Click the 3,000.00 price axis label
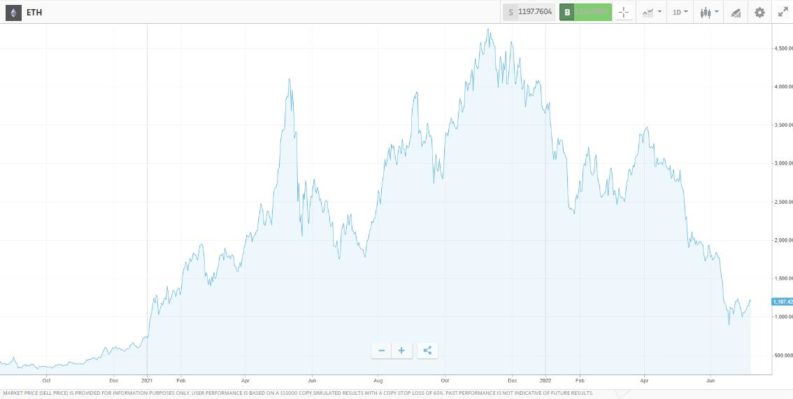 pos(783,163)
